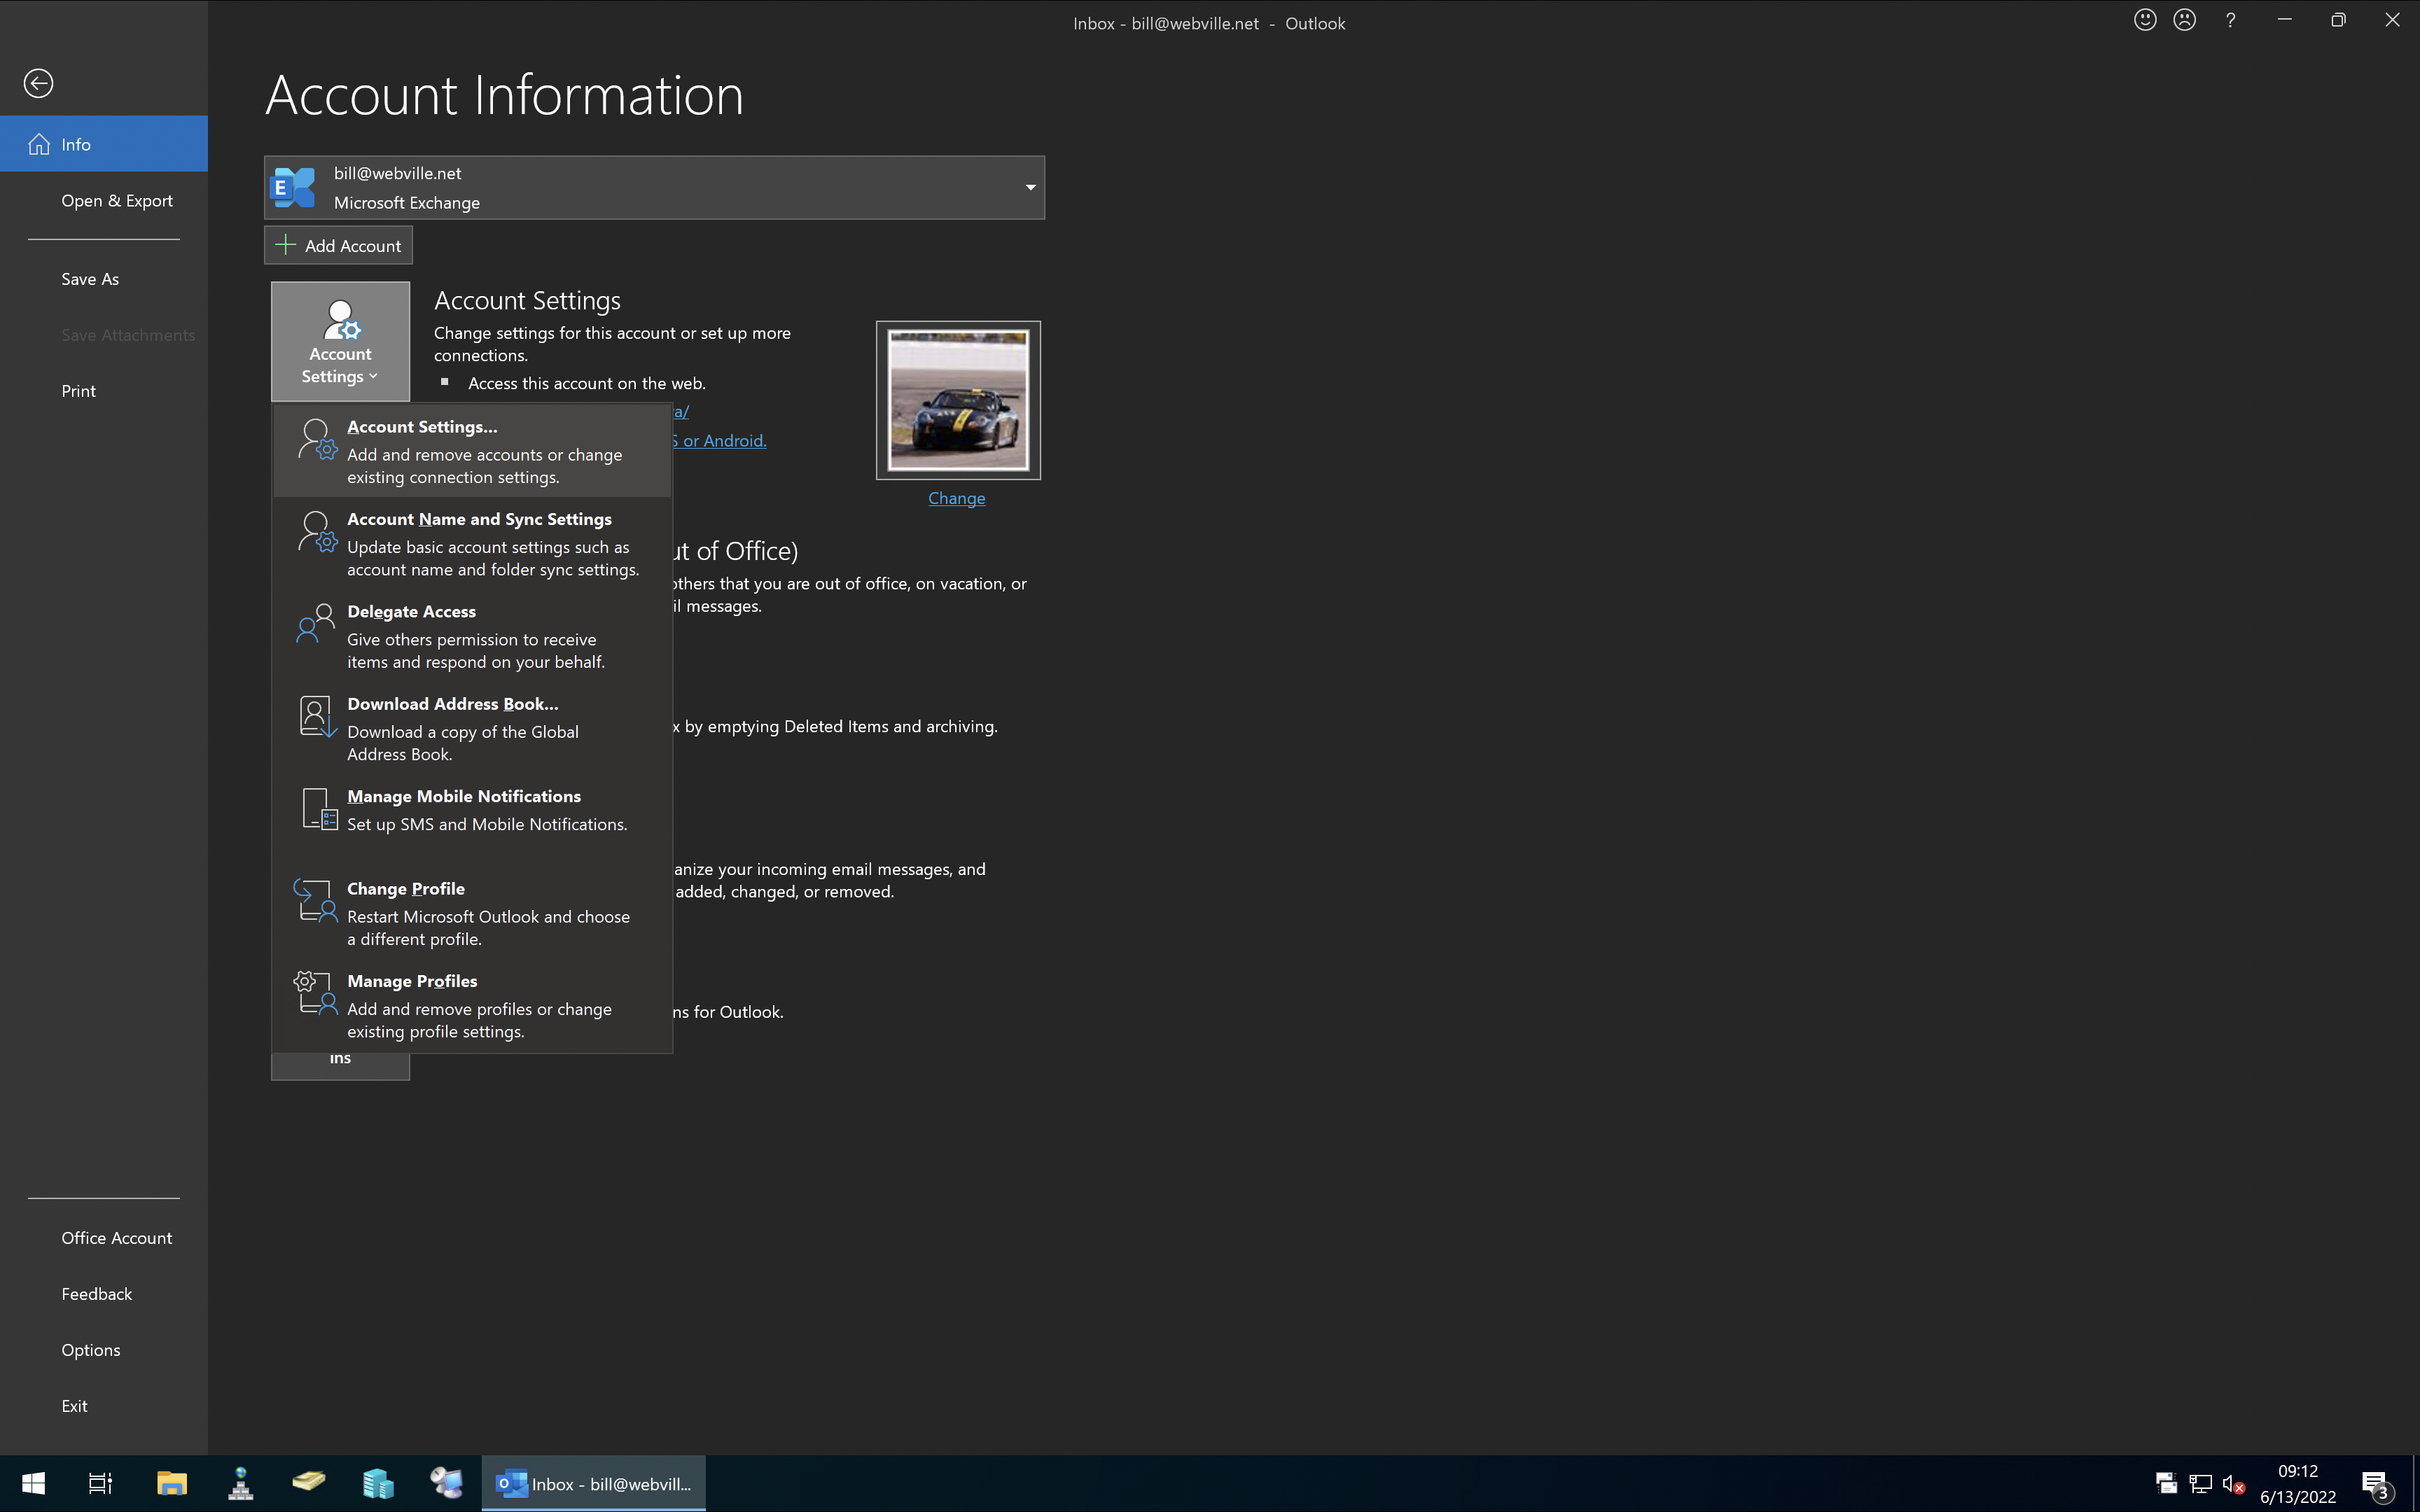Screen dimensions: 2420x1512
Task: Click the 'Access this account on the web.' text
Action: [x=587, y=383]
